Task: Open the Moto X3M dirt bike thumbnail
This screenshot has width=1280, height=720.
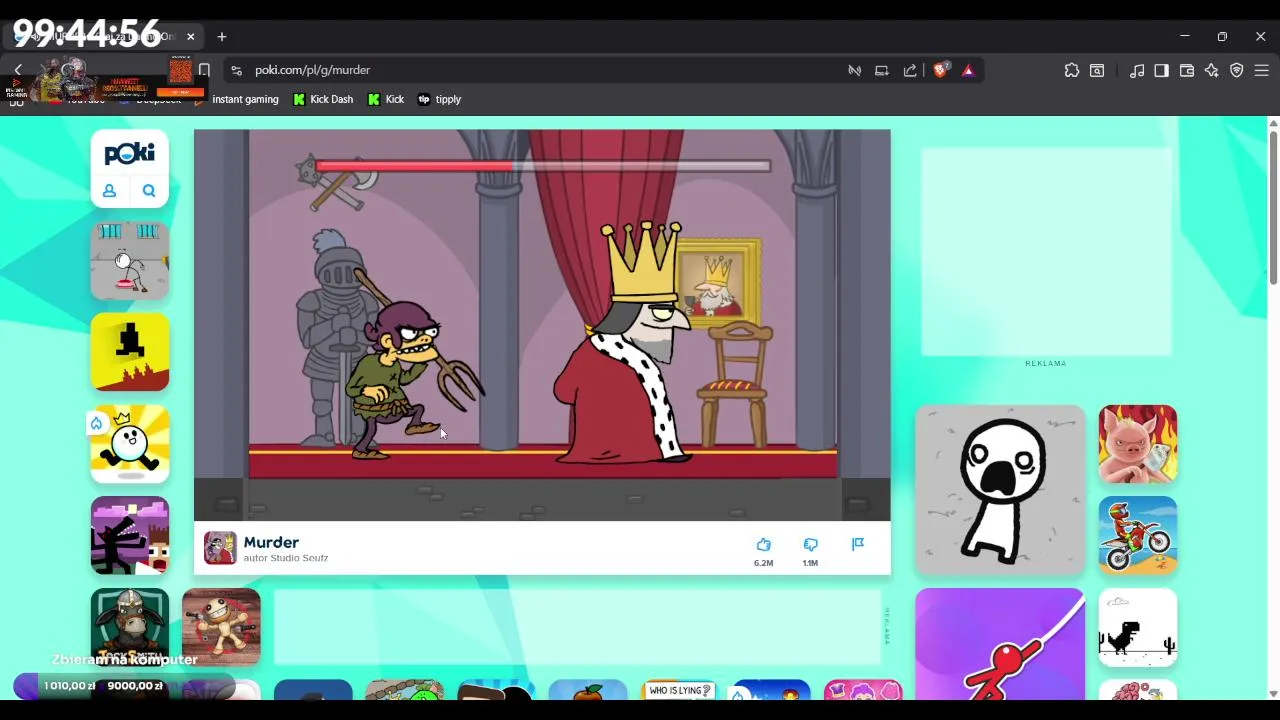Action: pyautogui.click(x=1138, y=536)
